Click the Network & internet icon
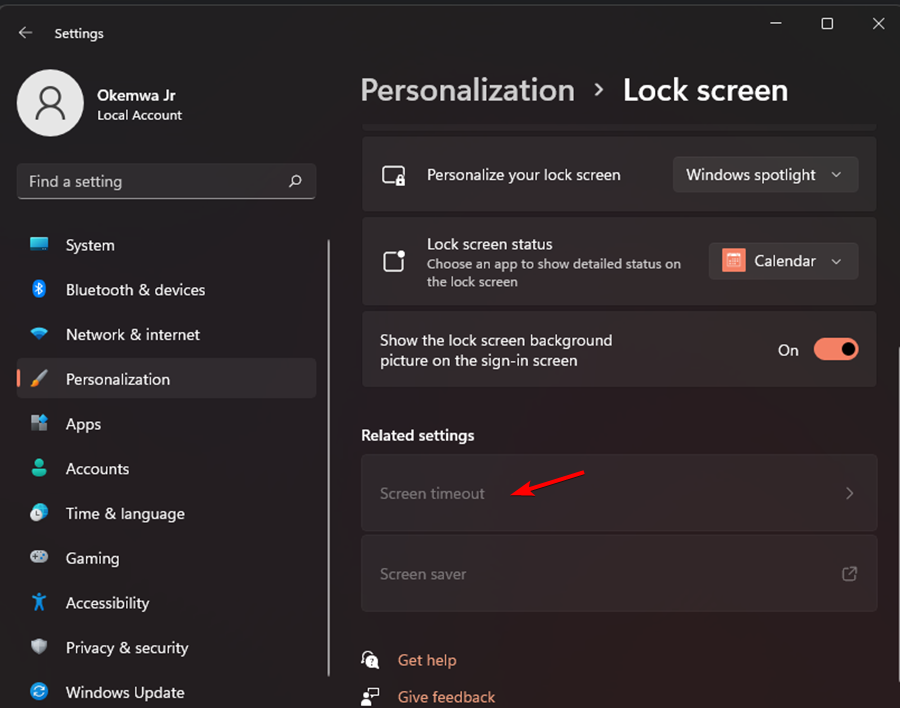 click(x=37, y=334)
